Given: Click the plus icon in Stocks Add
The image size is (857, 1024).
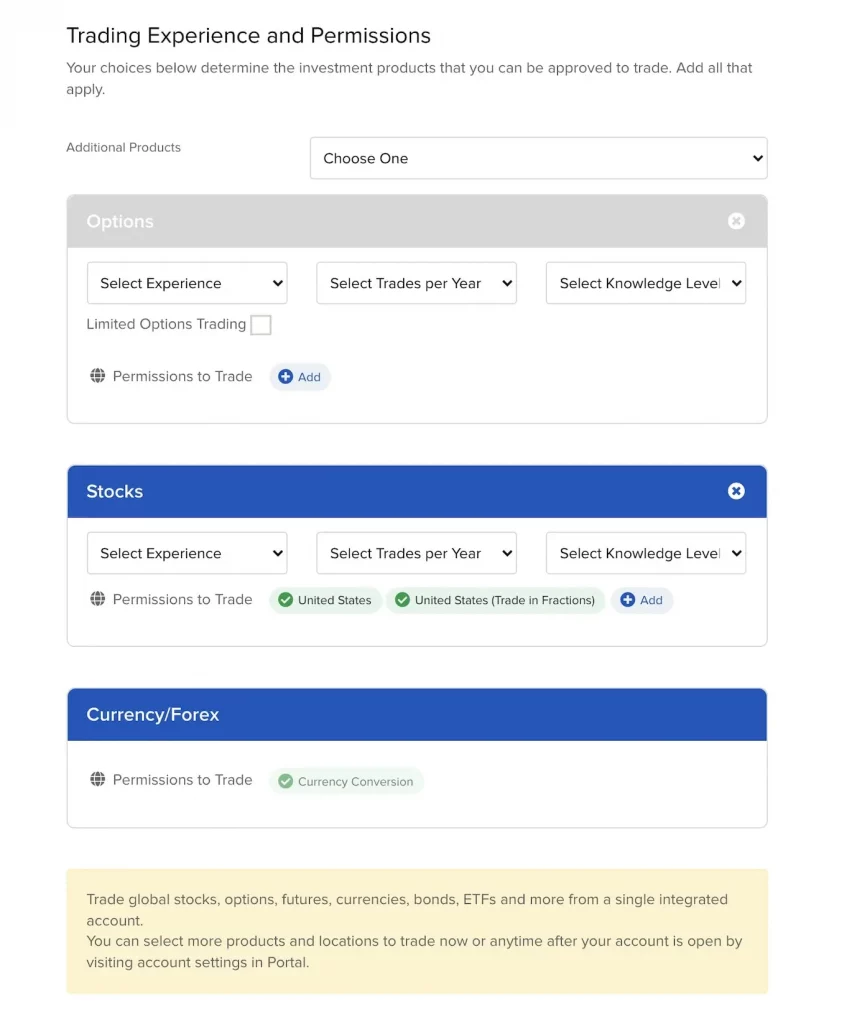Looking at the screenshot, I should (628, 600).
